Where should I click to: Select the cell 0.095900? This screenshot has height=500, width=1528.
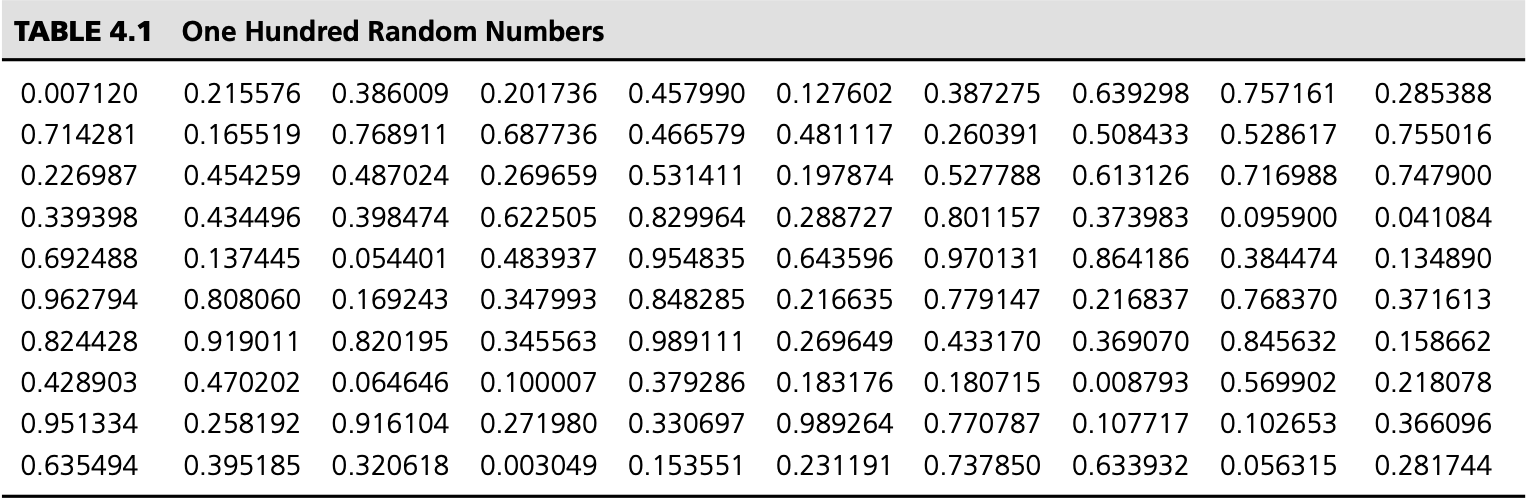click(x=1278, y=218)
